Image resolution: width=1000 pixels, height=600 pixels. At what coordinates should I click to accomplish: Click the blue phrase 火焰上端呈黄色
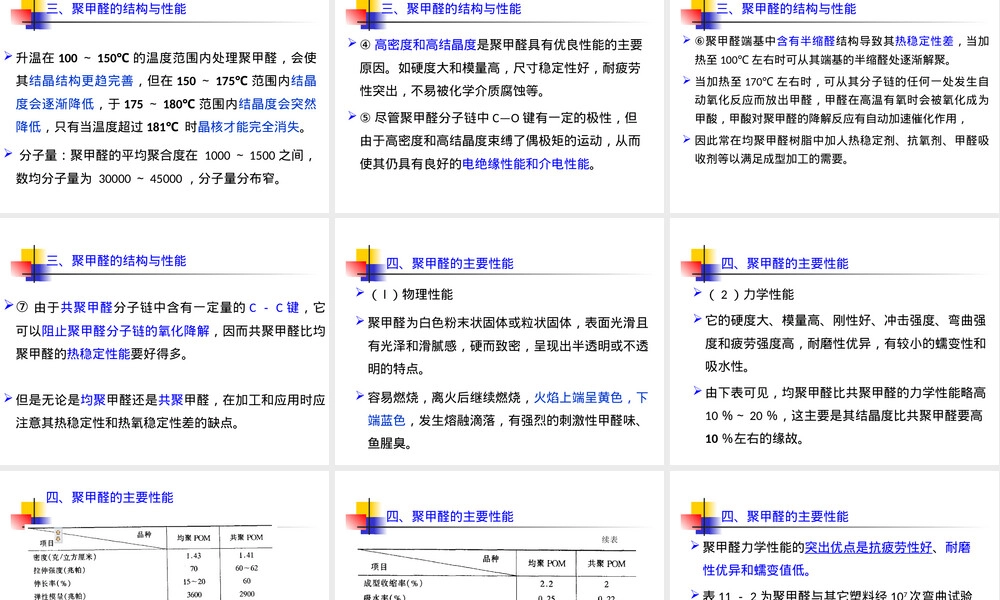pos(578,398)
